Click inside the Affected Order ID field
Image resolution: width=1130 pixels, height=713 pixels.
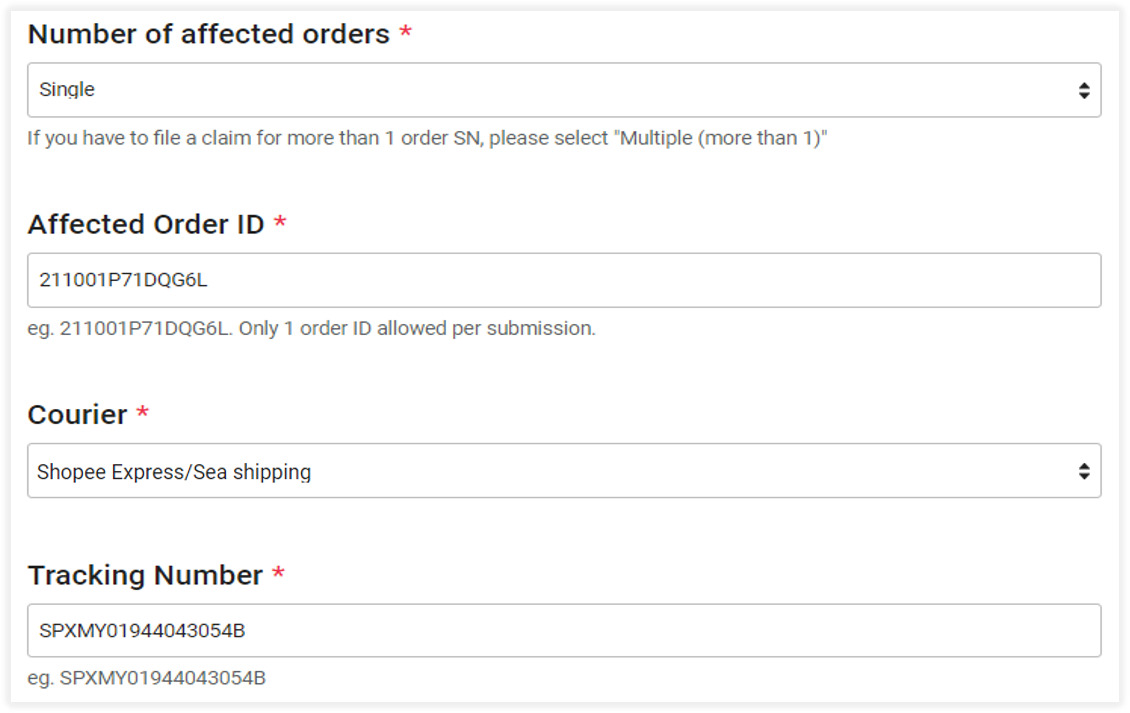pyautogui.click(x=565, y=282)
